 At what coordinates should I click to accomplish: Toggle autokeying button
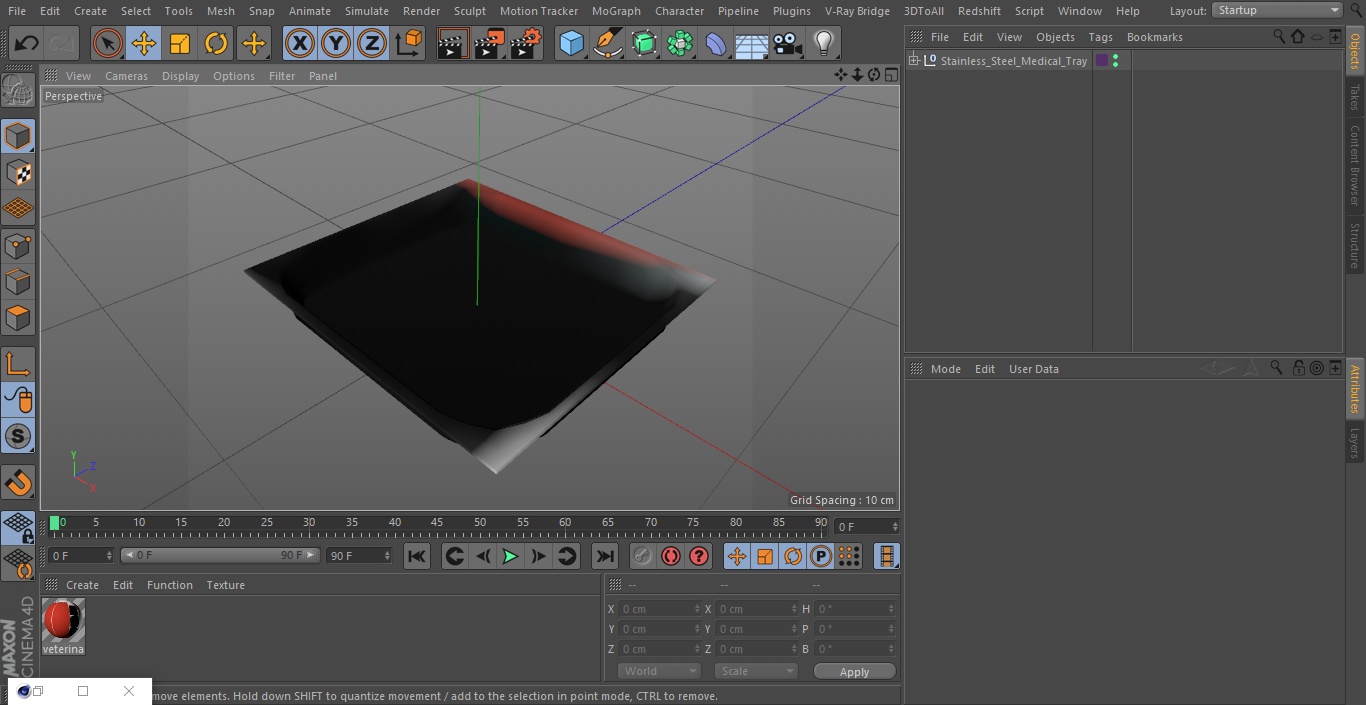(671, 556)
